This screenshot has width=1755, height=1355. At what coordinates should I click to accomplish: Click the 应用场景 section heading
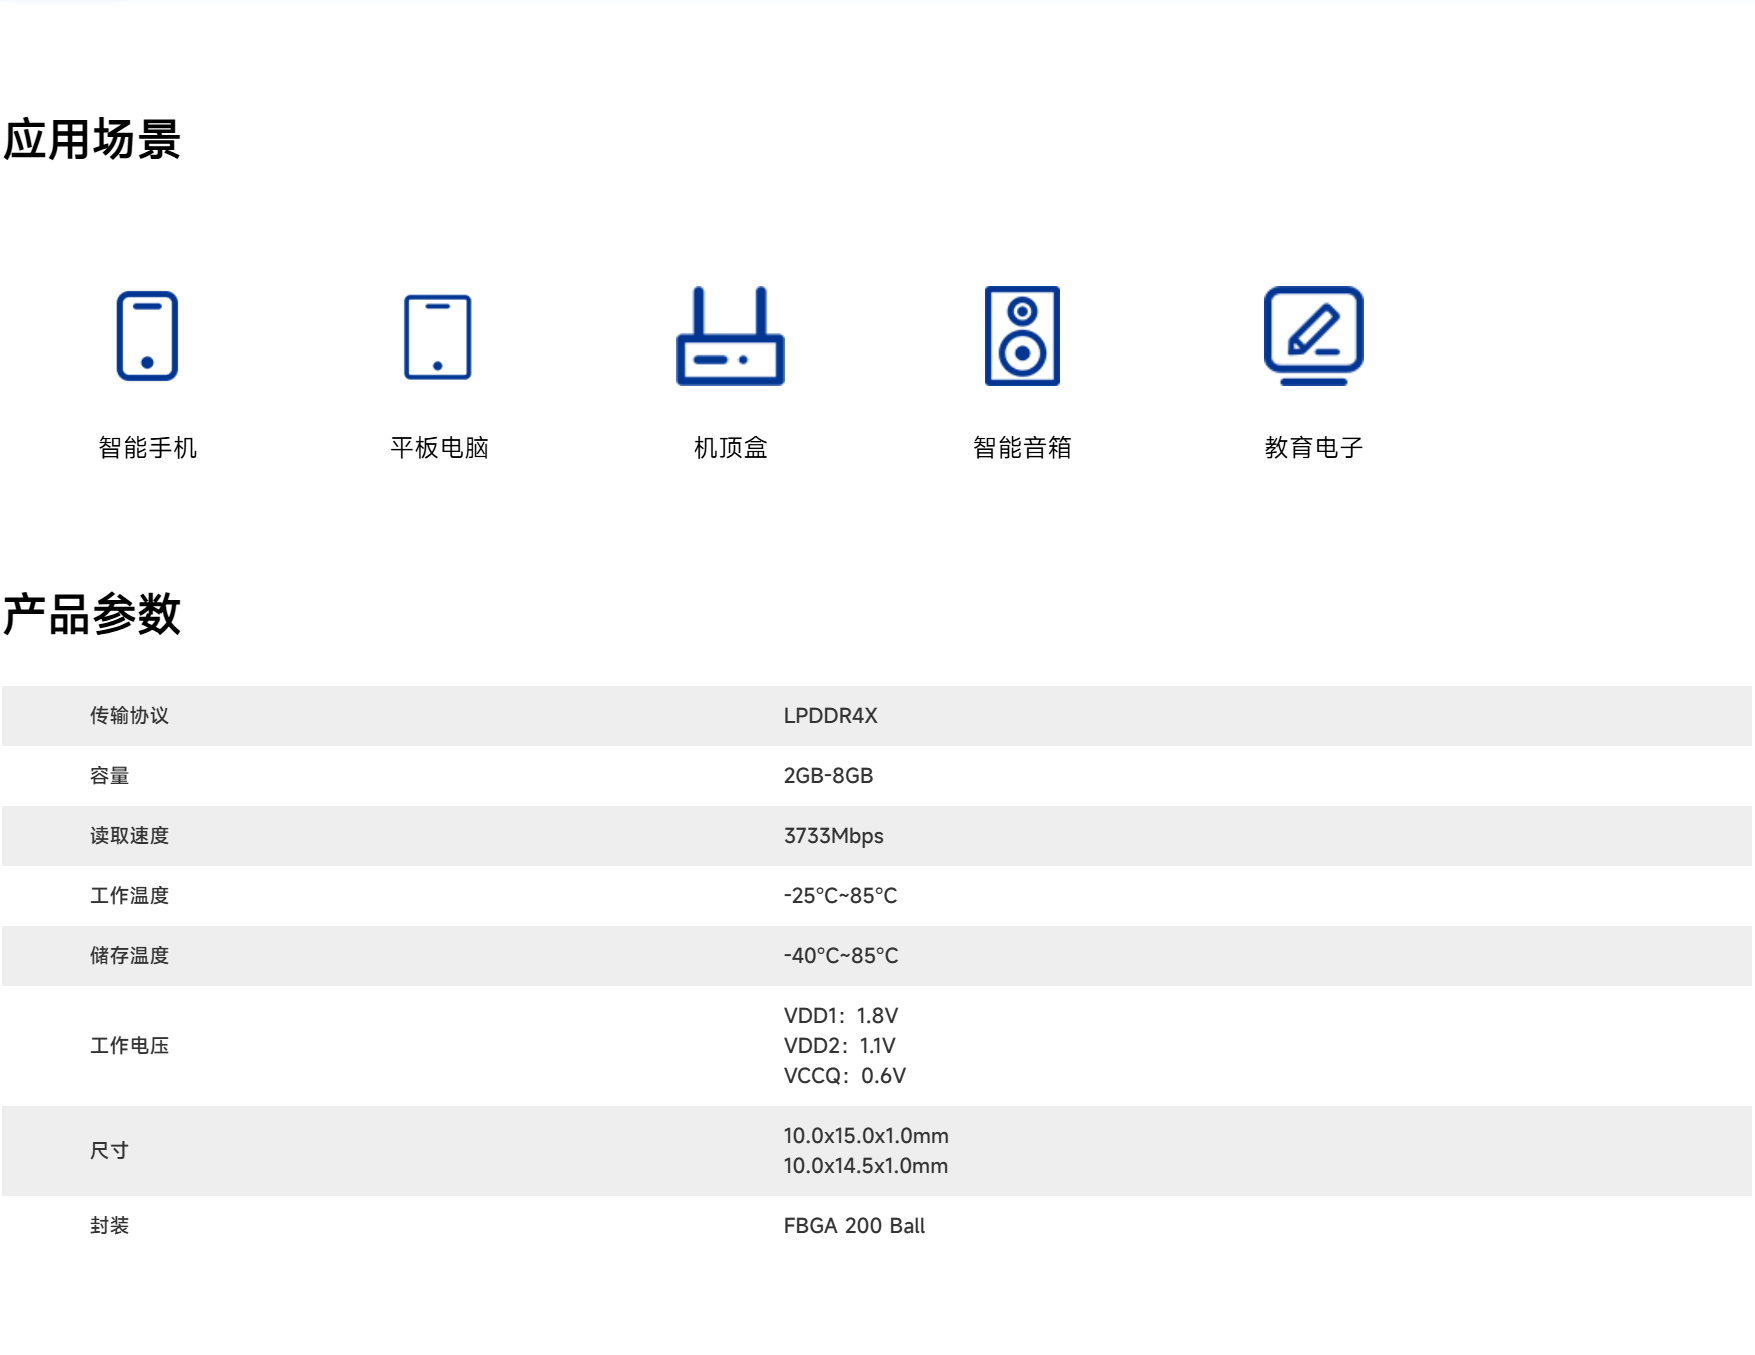click(92, 139)
